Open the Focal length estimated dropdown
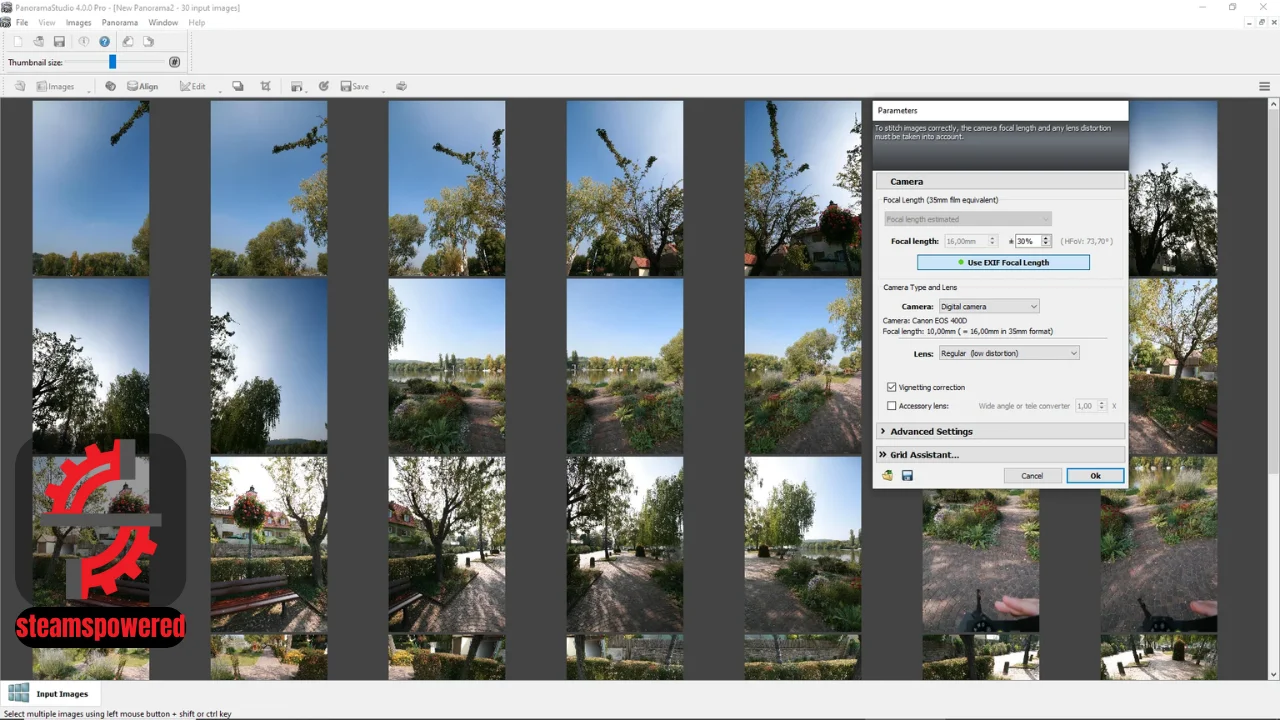The image size is (1280, 720). [968, 219]
